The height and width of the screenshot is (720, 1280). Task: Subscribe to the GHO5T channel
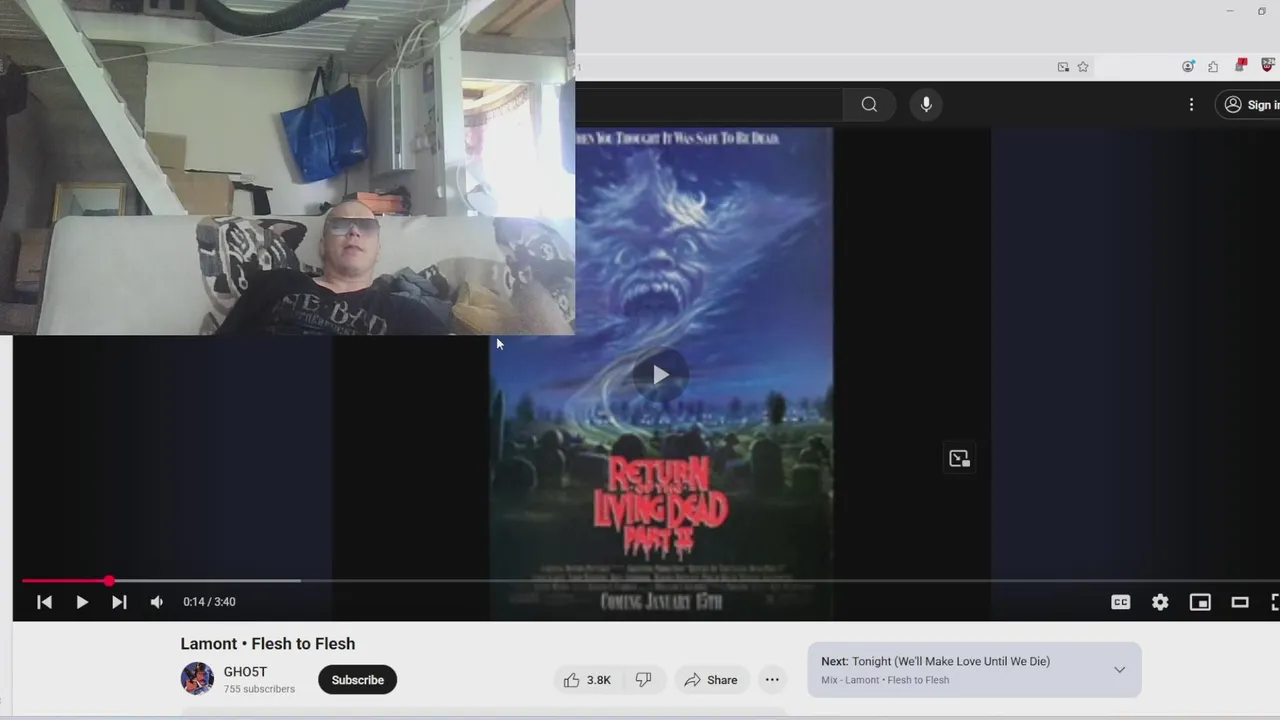pos(357,680)
